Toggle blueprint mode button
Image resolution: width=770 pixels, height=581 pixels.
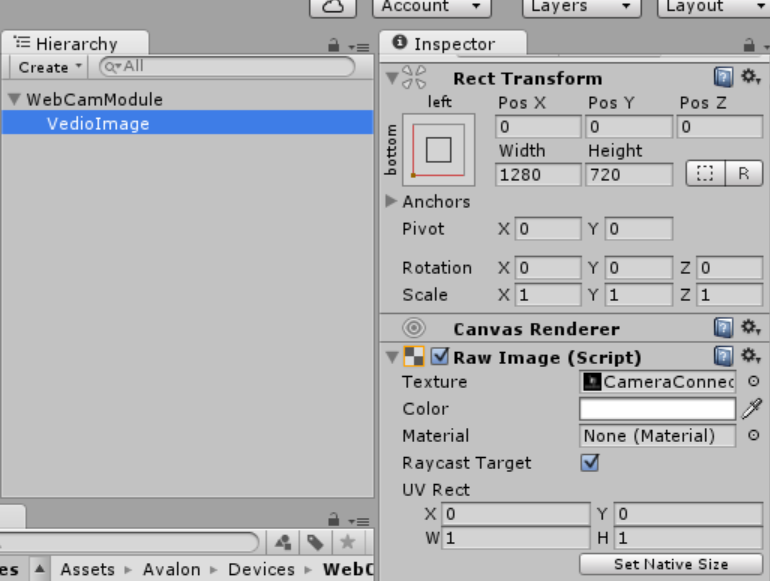coord(705,173)
